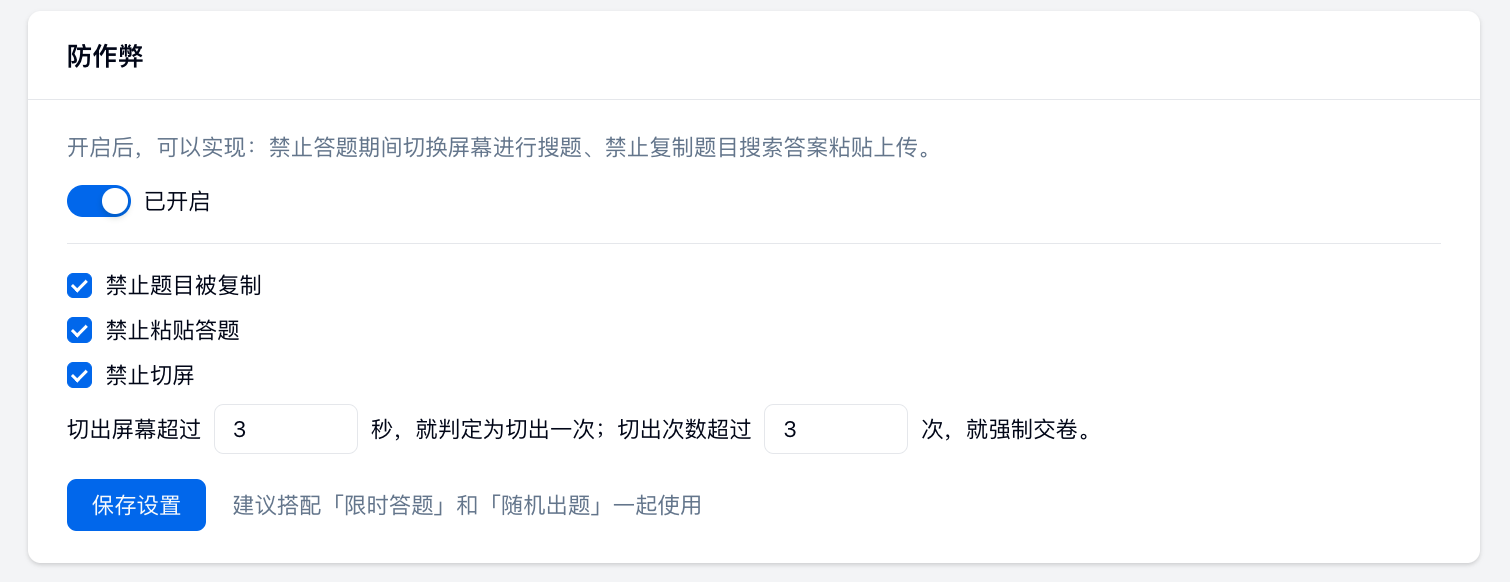The width and height of the screenshot is (1510, 582).
Task: Focus the screen-exit seconds input field
Action: point(285,429)
